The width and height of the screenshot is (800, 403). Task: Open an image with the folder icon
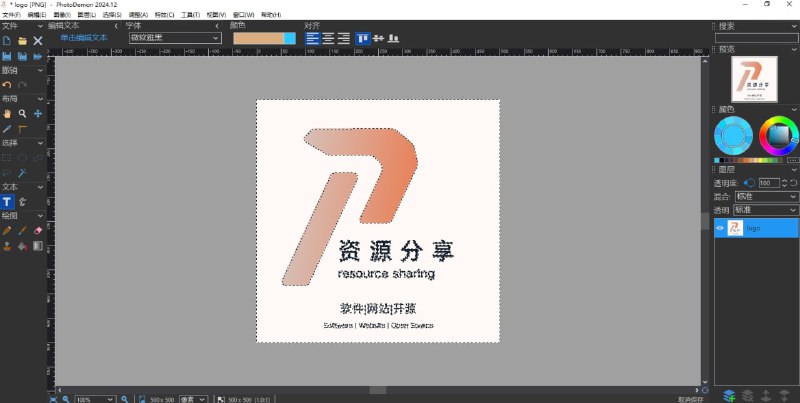(22, 41)
